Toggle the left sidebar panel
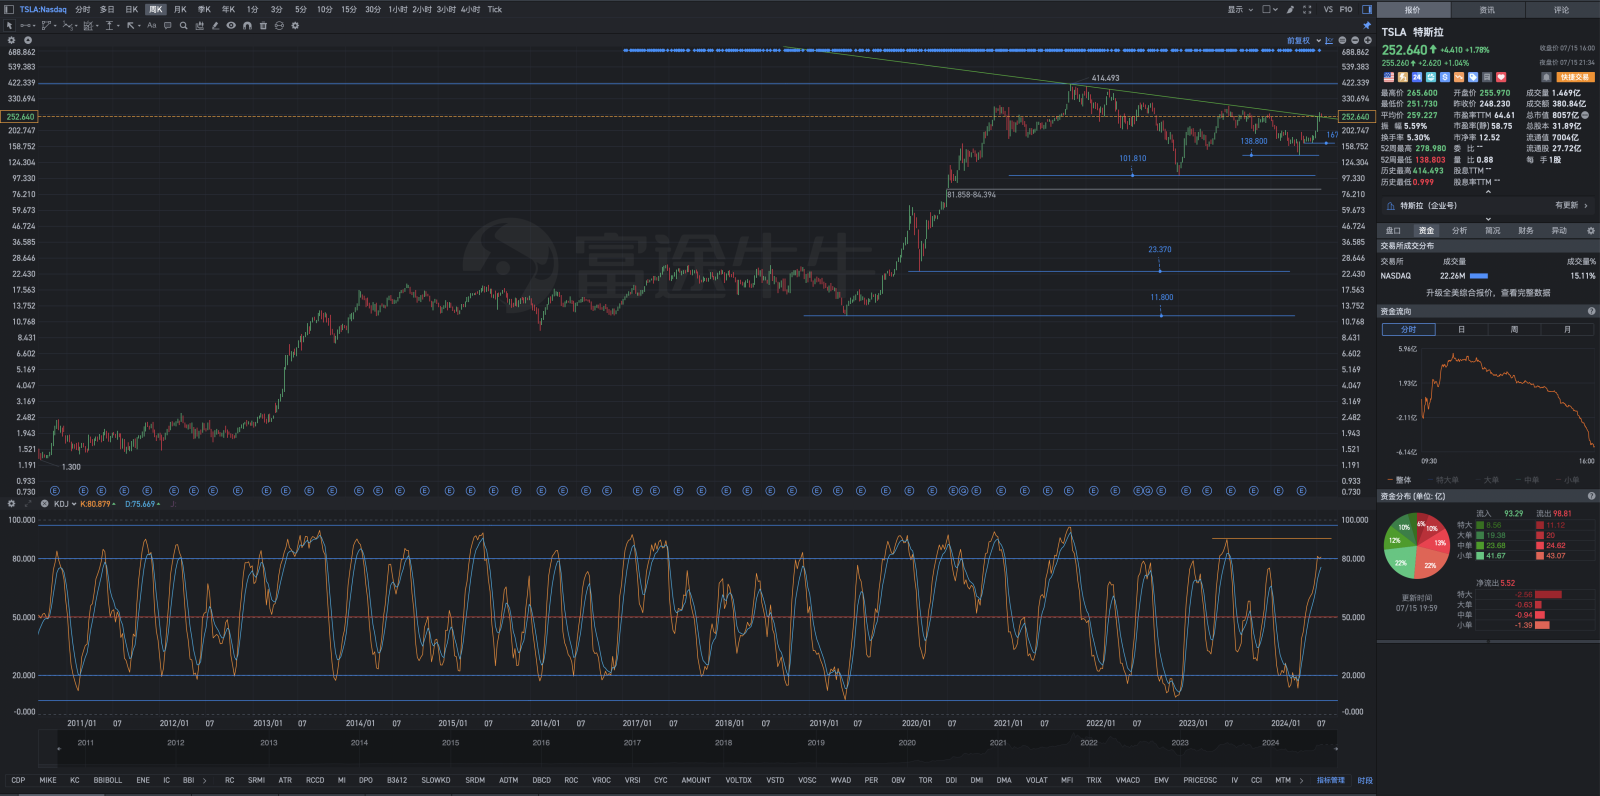 click(x=9, y=9)
